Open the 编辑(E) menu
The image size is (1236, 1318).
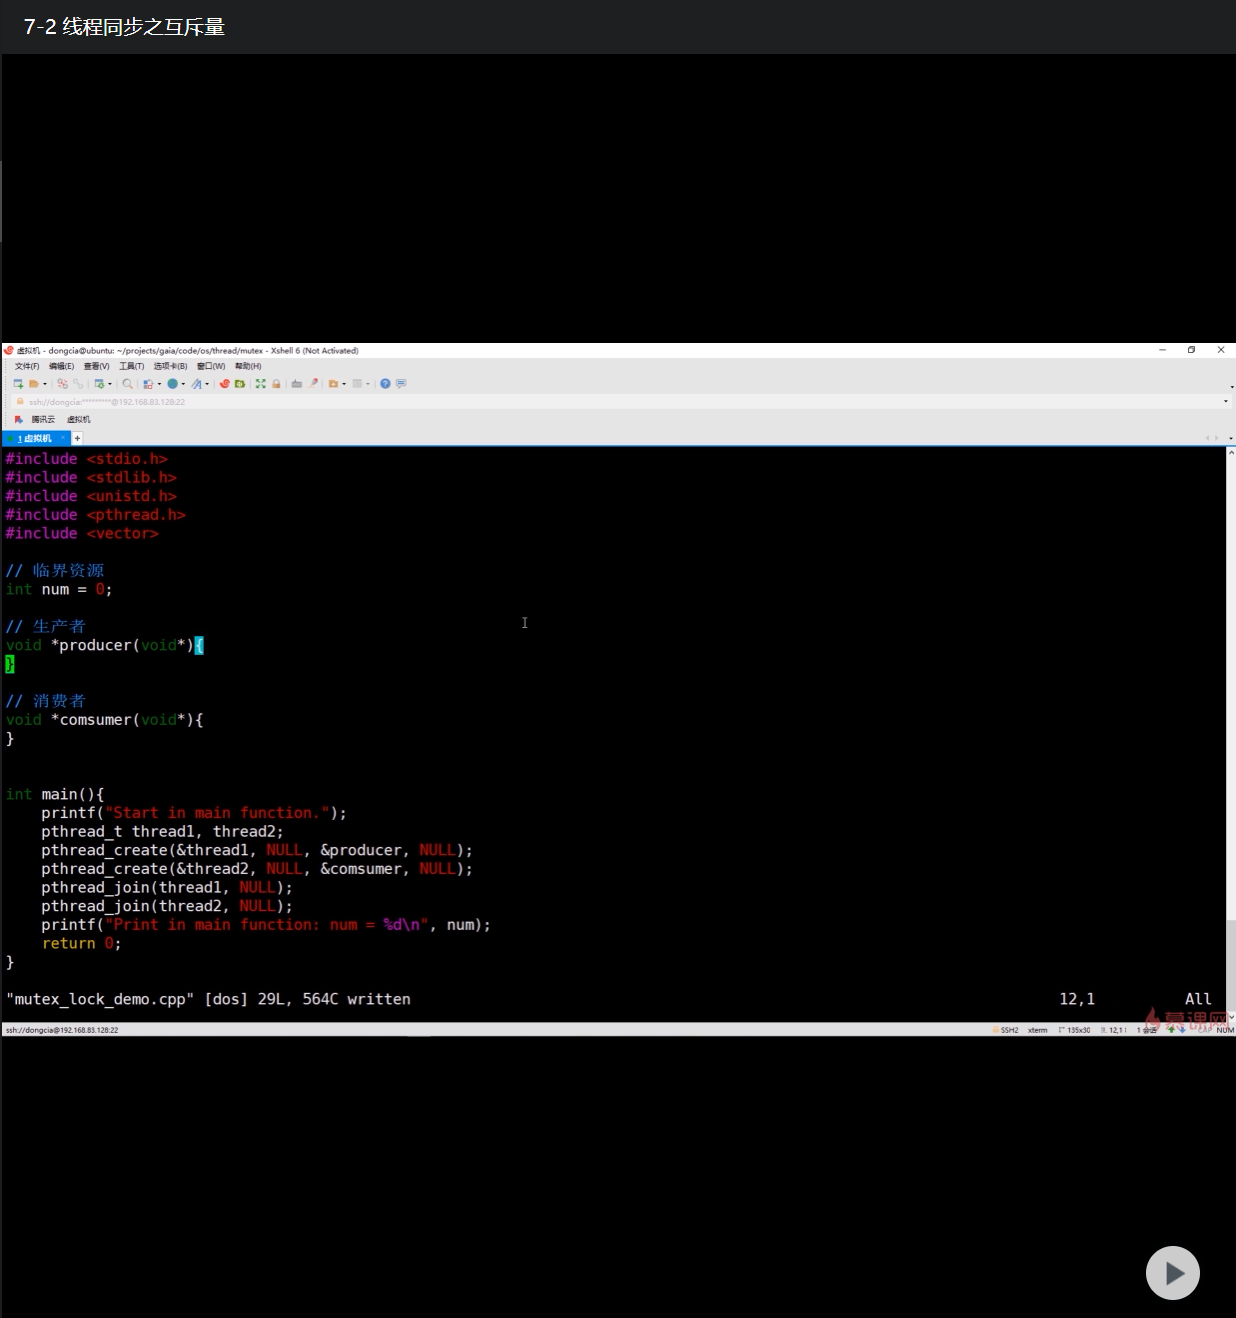(x=61, y=366)
